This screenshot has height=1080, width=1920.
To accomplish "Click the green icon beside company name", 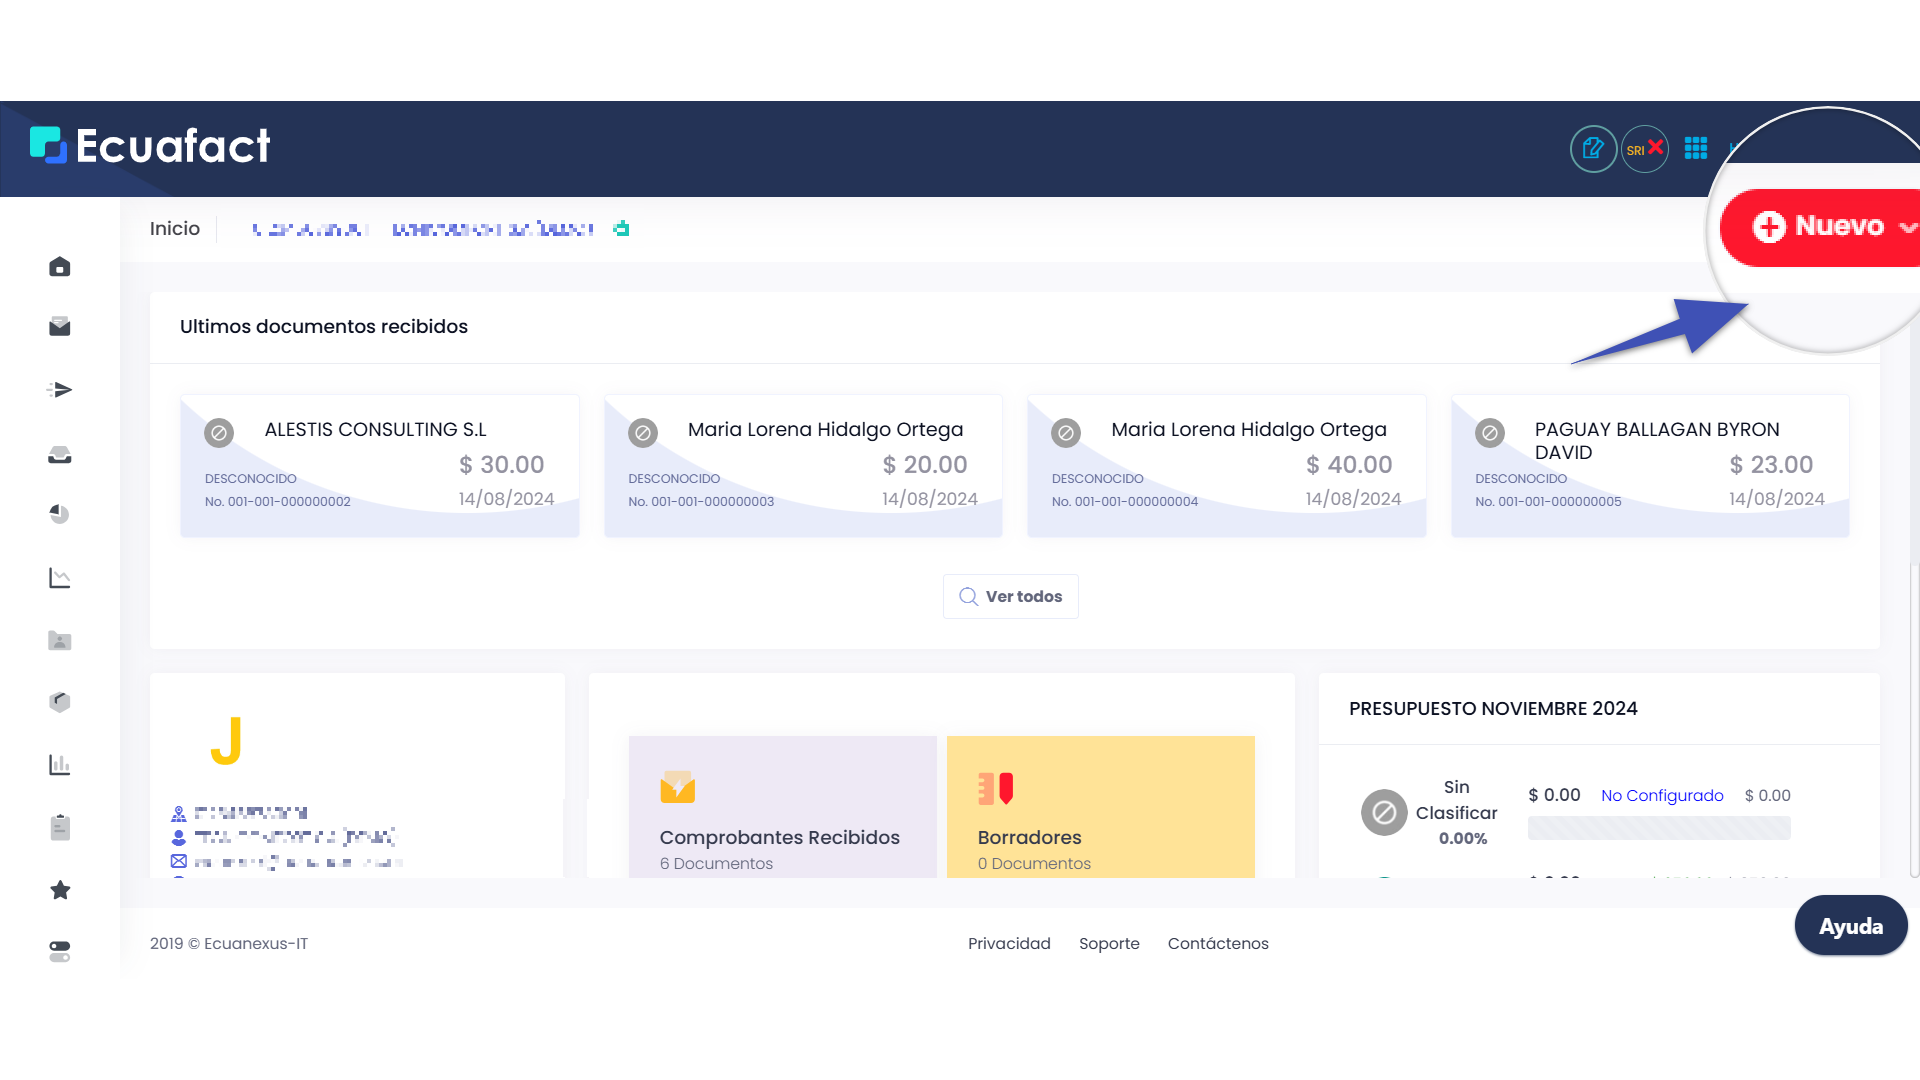I will coord(621,229).
